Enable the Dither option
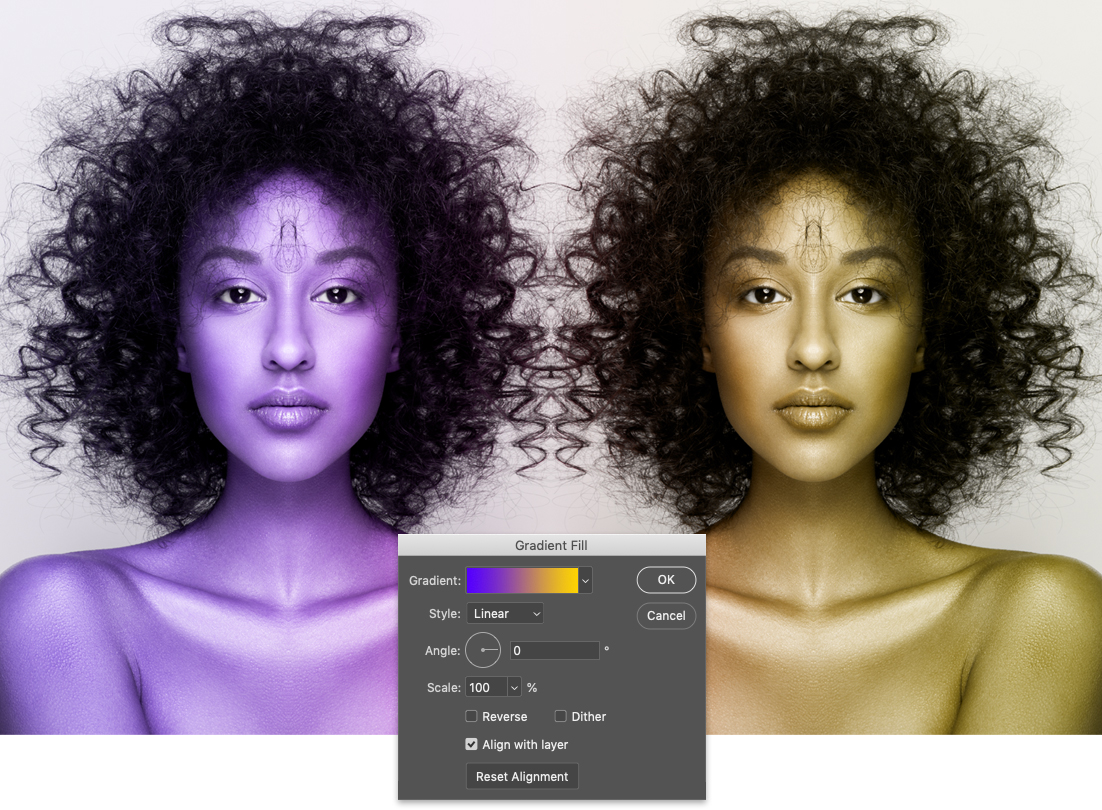The width and height of the screenshot is (1102, 810). (561, 716)
